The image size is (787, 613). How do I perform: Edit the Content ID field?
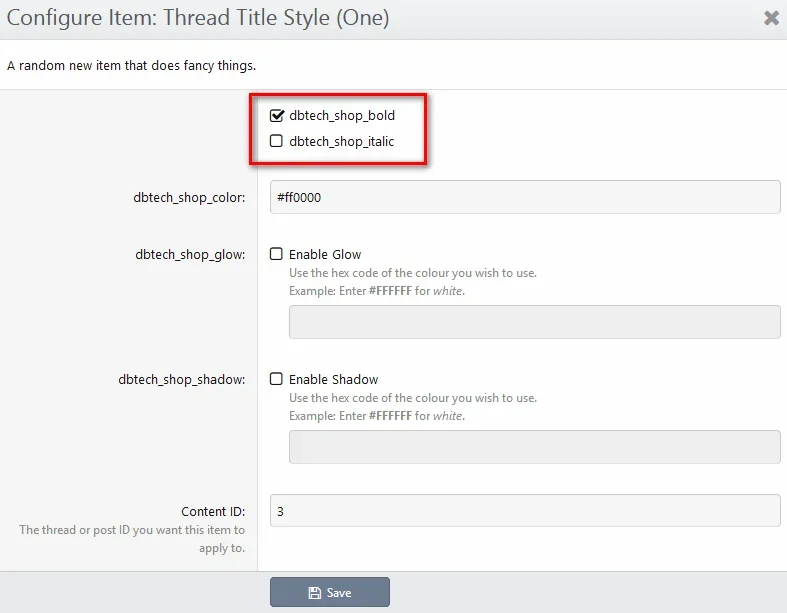tap(525, 511)
